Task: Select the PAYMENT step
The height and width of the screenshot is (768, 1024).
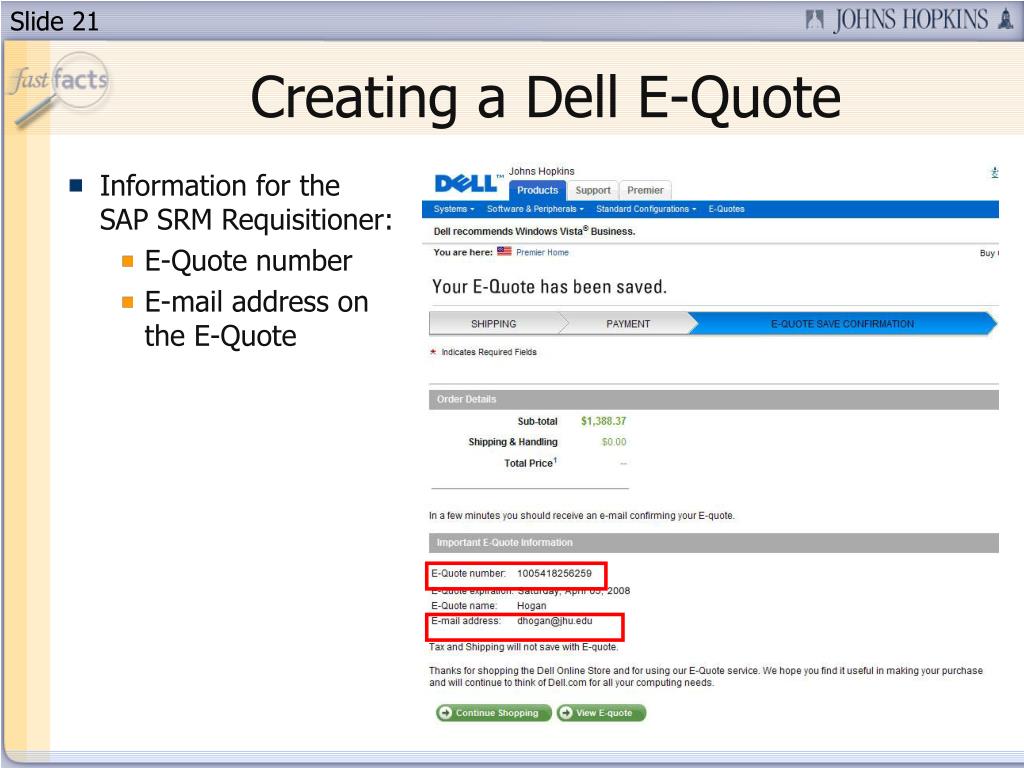Action: 628,324
